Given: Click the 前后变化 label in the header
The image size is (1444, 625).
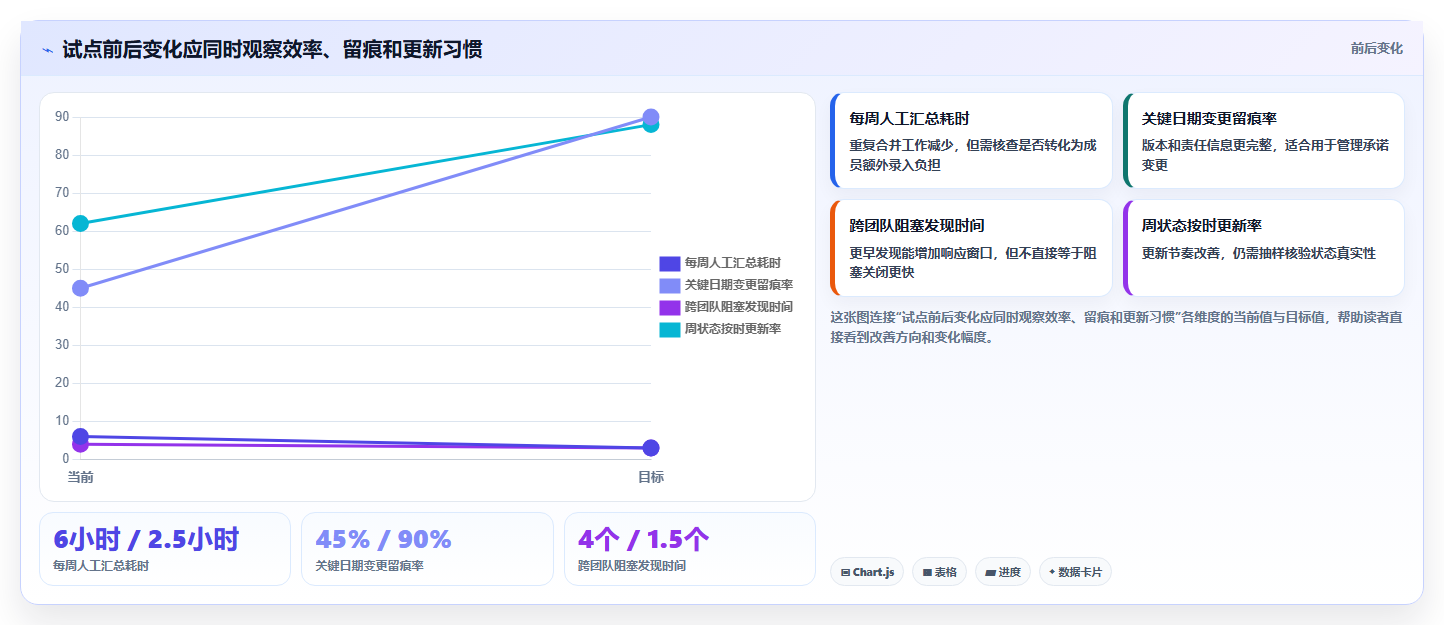Looking at the screenshot, I should [x=1376, y=48].
